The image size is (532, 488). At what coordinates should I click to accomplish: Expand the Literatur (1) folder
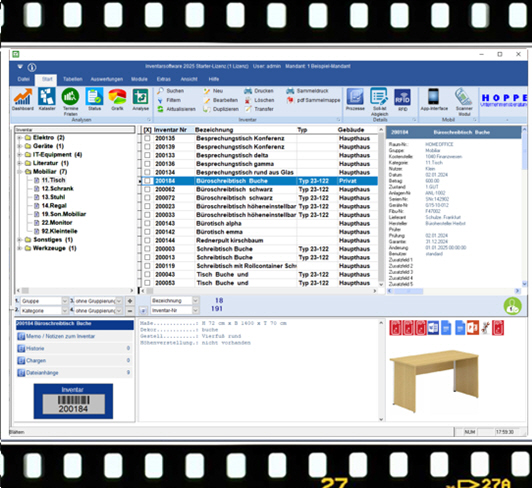click(x=20, y=163)
